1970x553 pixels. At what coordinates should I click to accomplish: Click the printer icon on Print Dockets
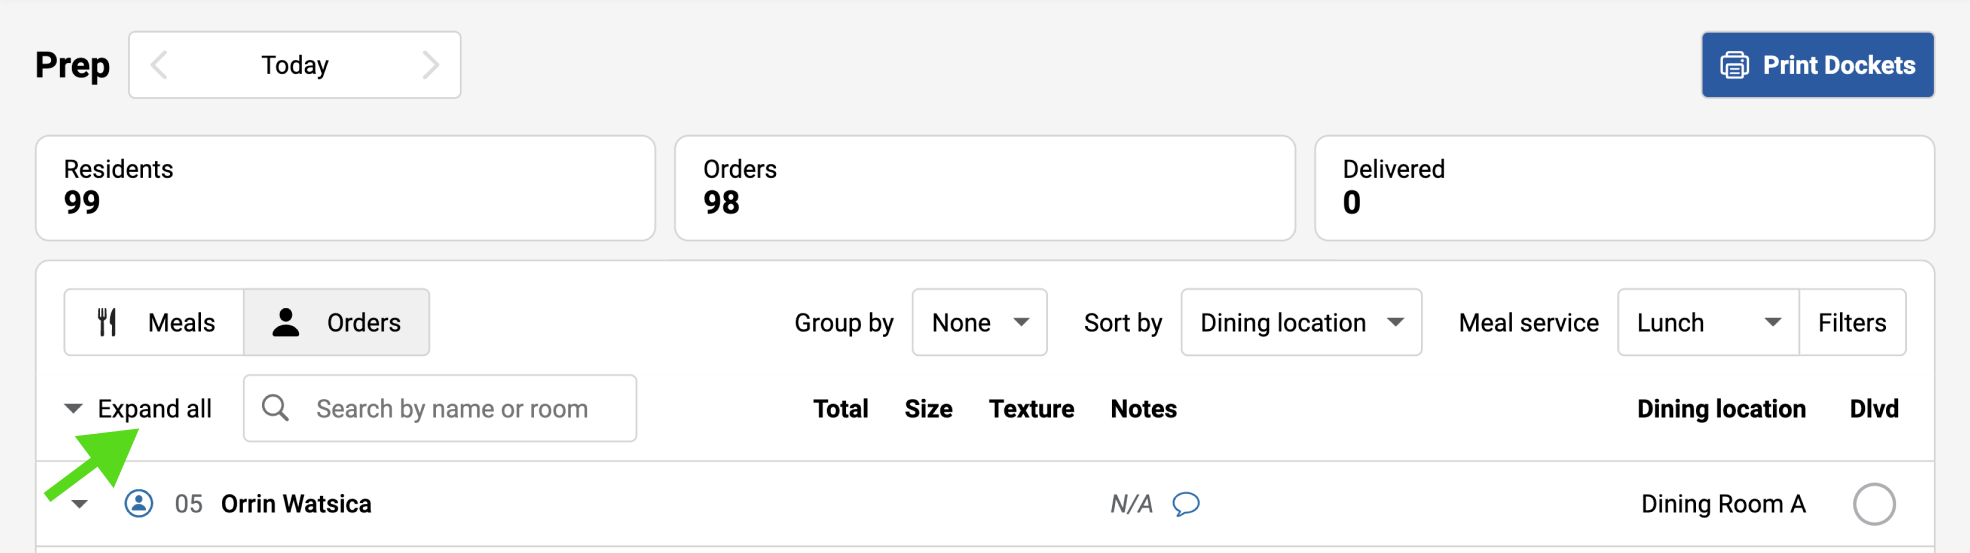coord(1734,65)
